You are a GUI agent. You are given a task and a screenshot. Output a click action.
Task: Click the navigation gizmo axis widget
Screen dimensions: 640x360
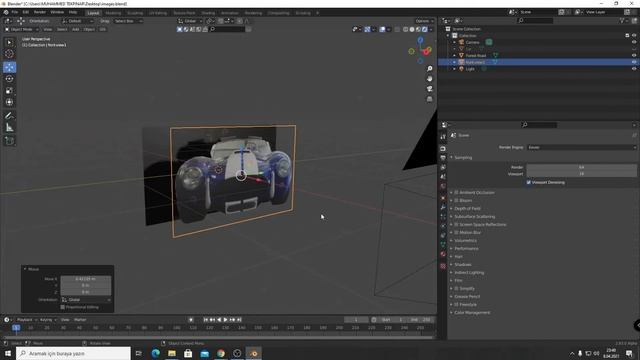coord(420,50)
